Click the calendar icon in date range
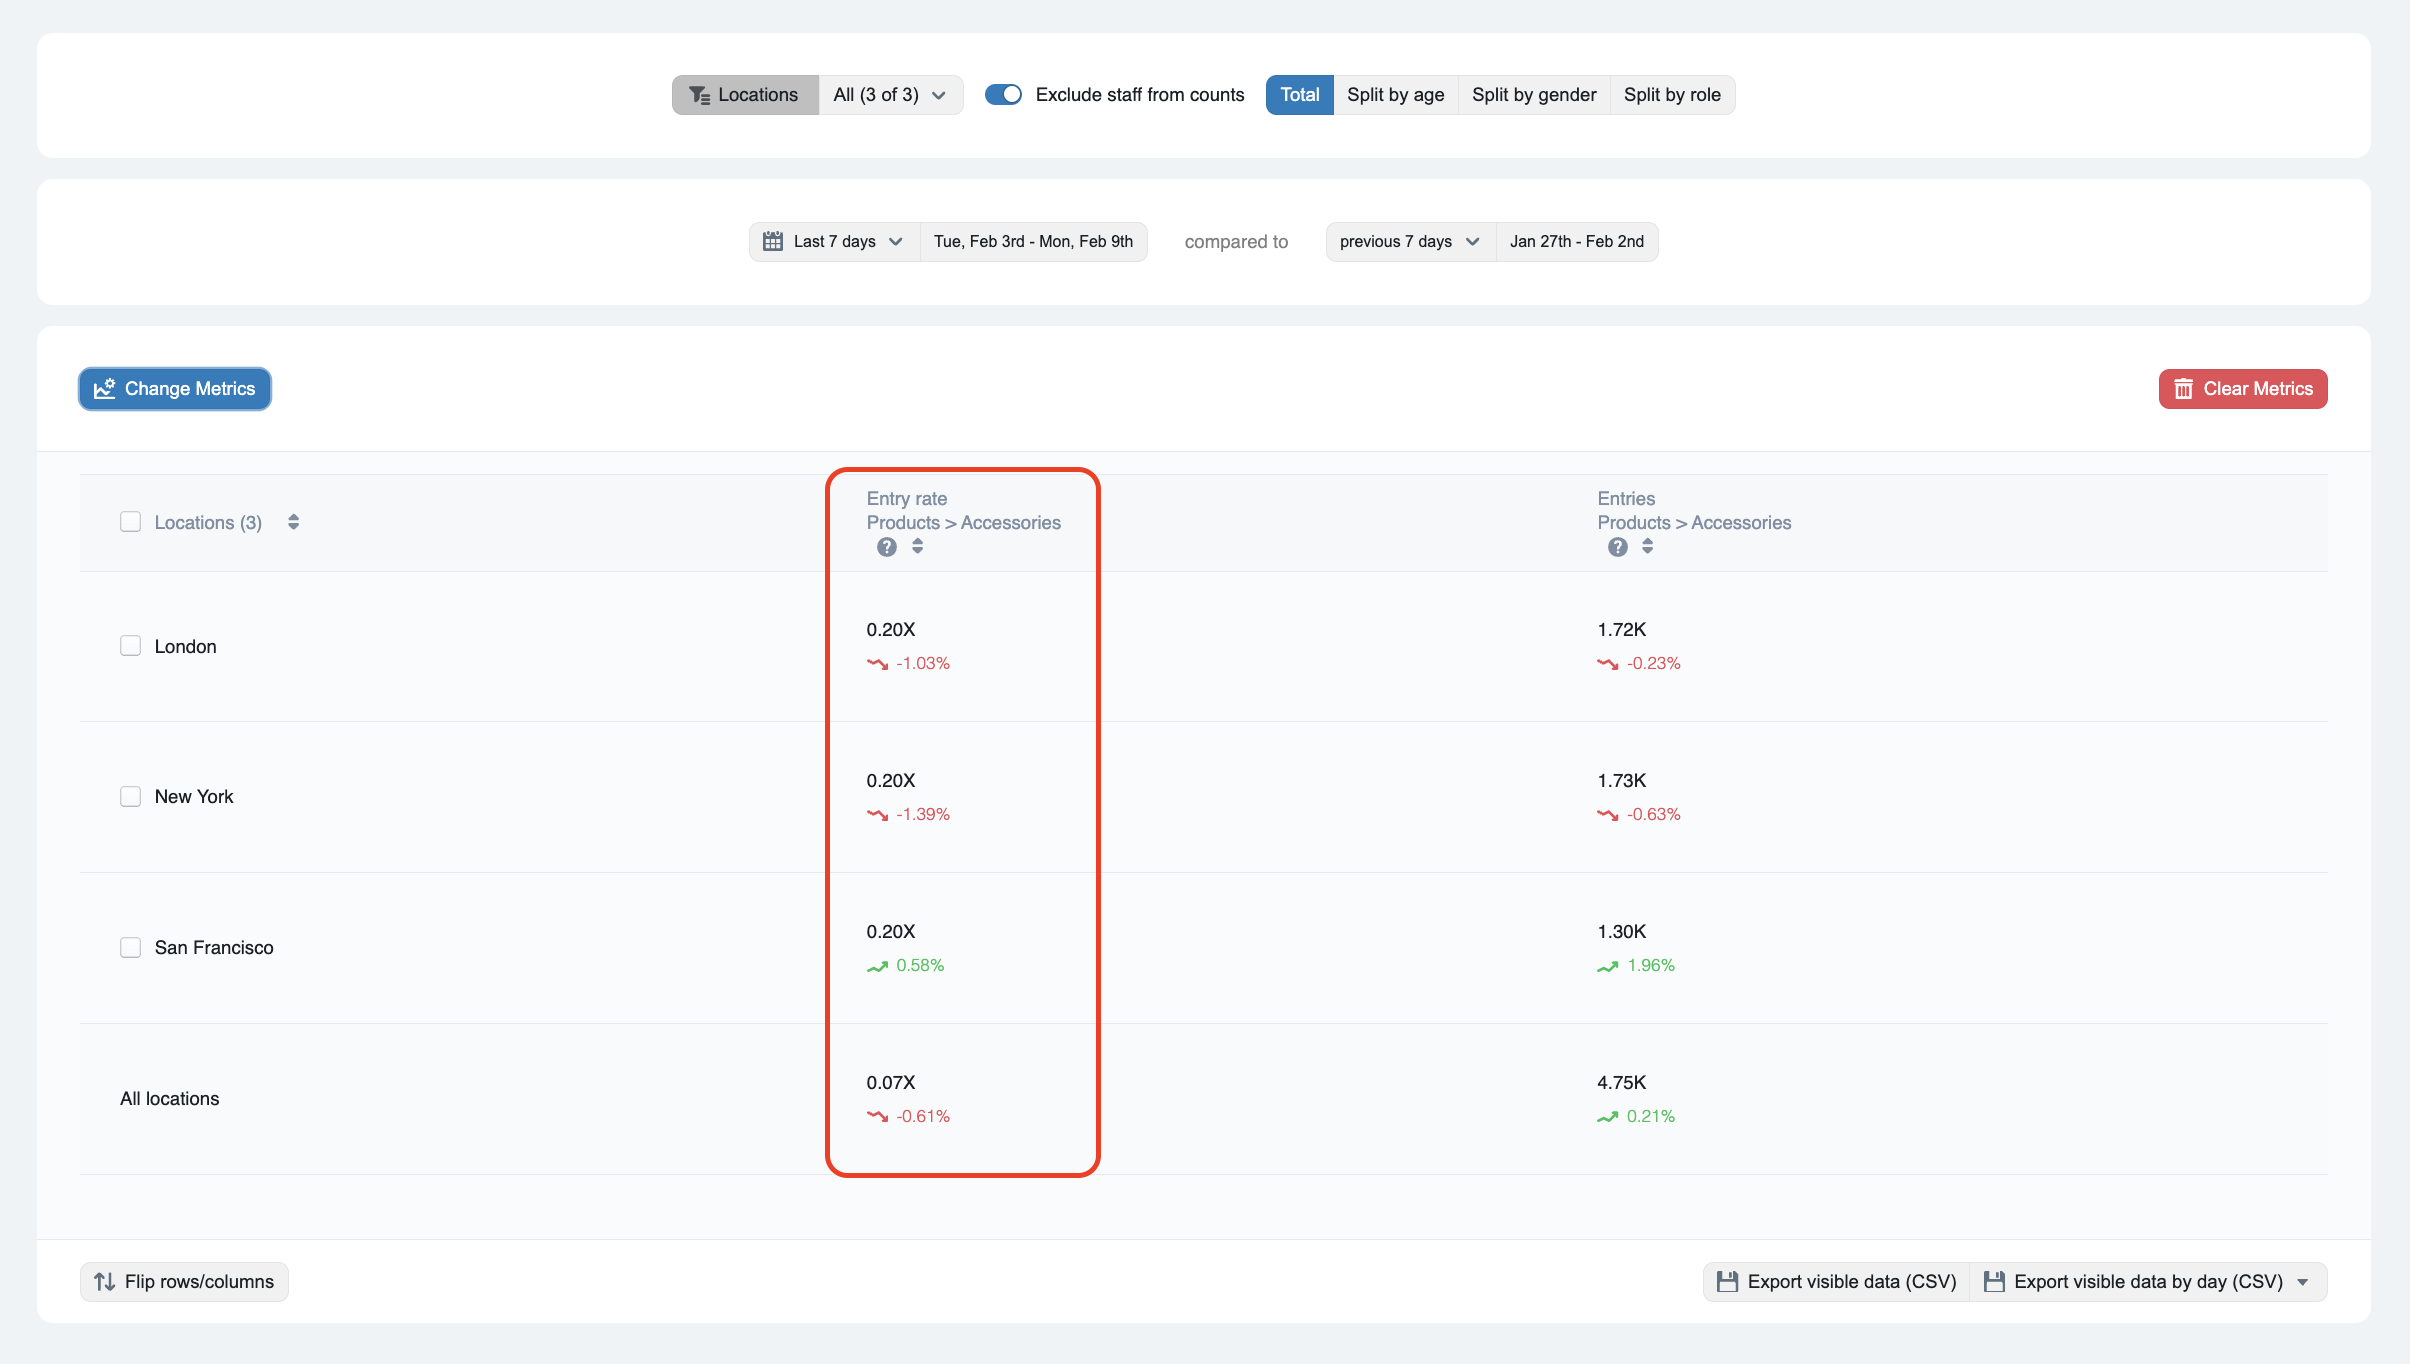This screenshot has height=1364, width=2410. pos(772,242)
